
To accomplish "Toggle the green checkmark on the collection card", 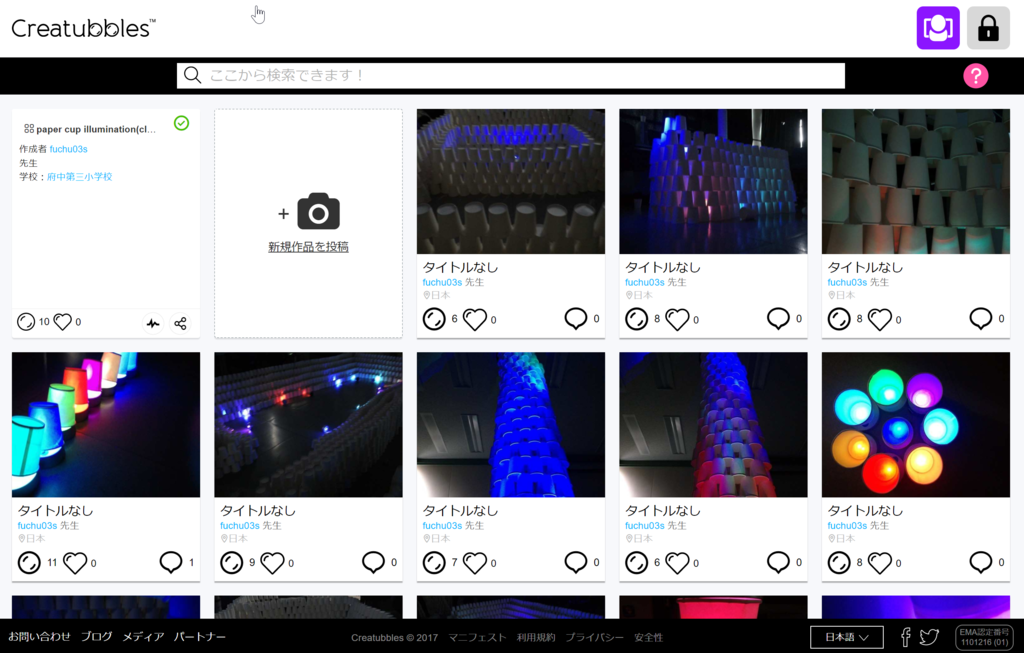I will (x=182, y=123).
